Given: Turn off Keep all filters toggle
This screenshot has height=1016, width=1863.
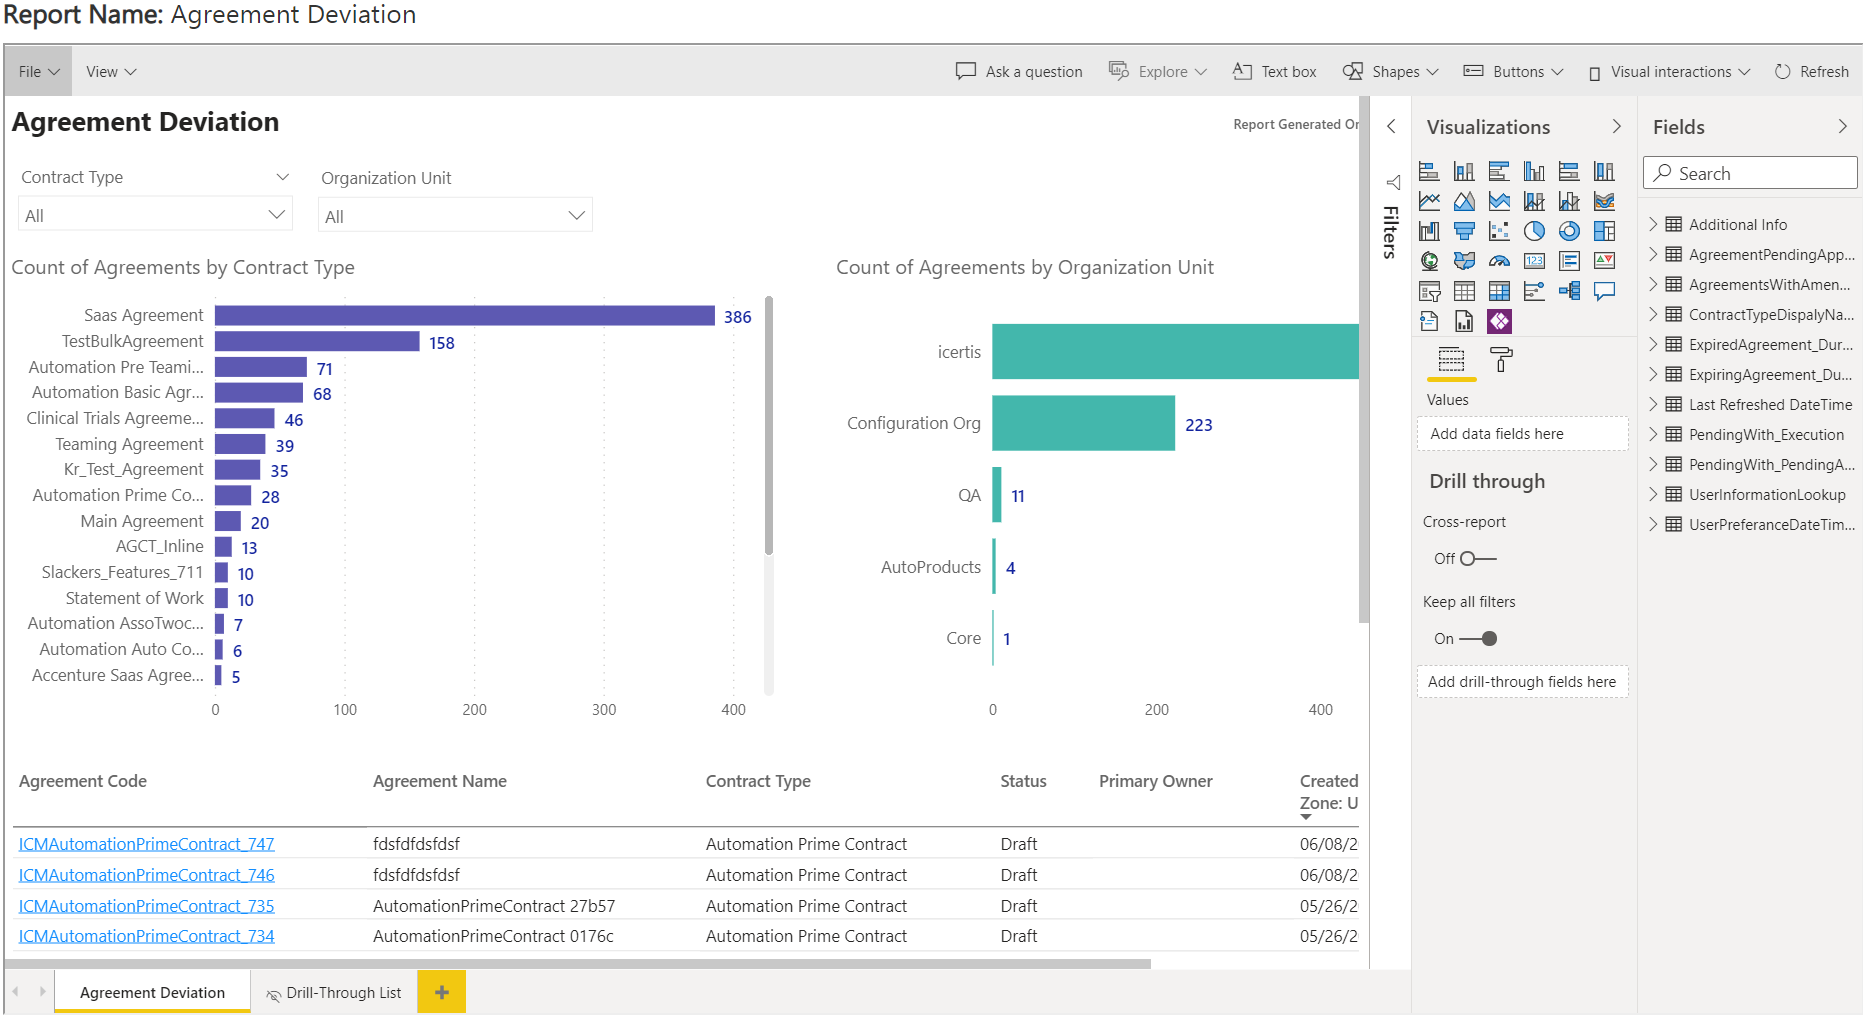Looking at the screenshot, I should [x=1478, y=639].
